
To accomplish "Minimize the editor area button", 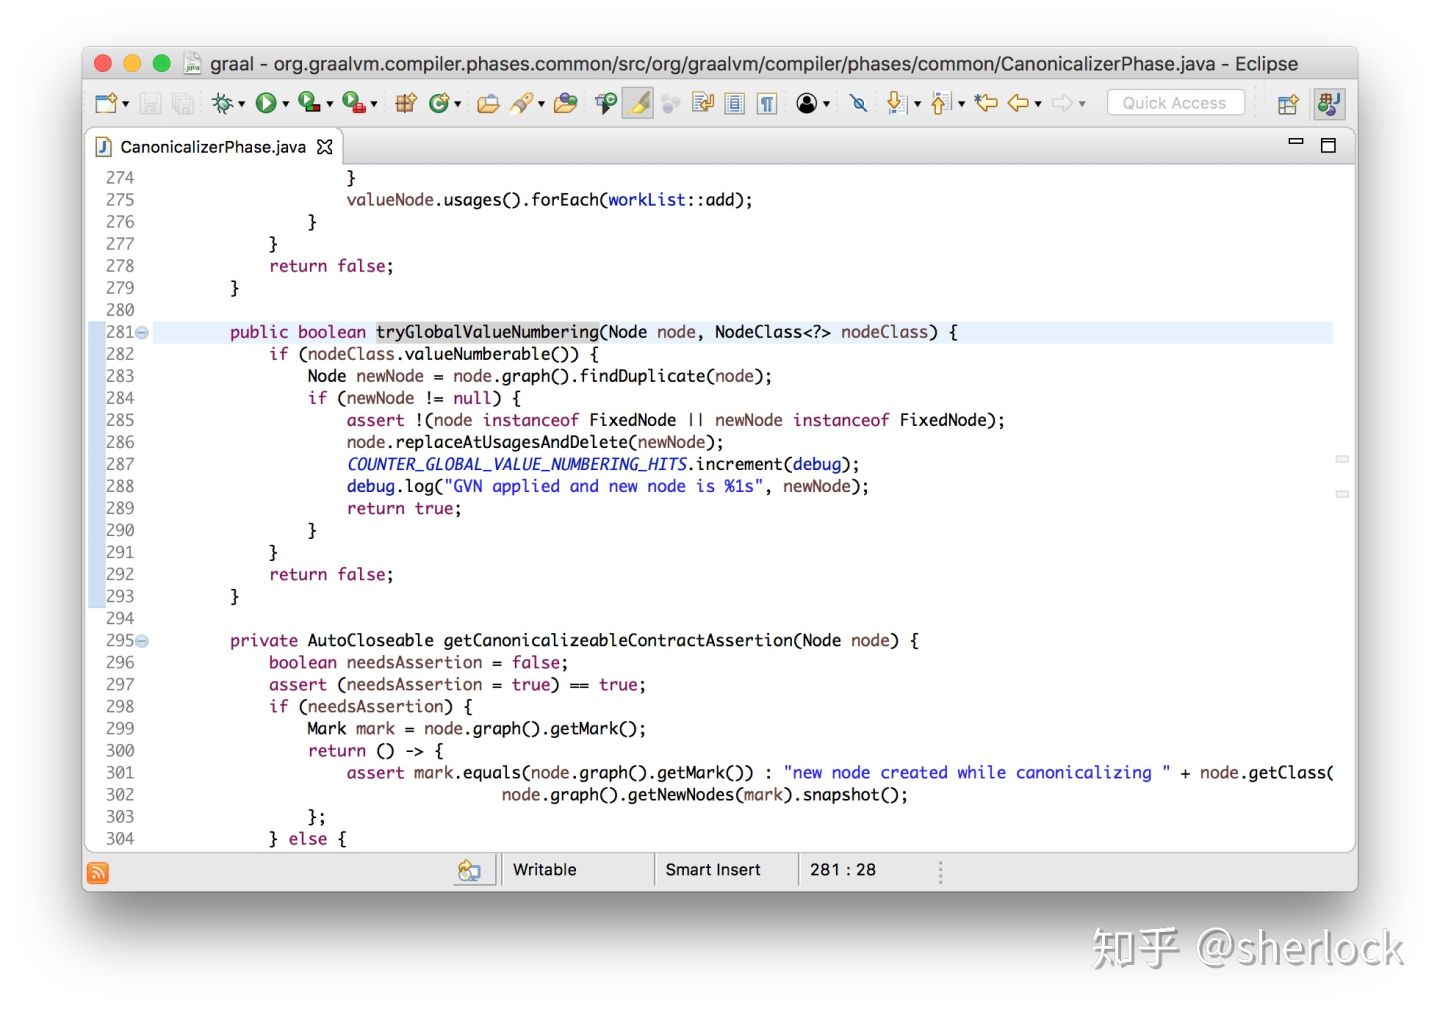I will tap(1296, 142).
